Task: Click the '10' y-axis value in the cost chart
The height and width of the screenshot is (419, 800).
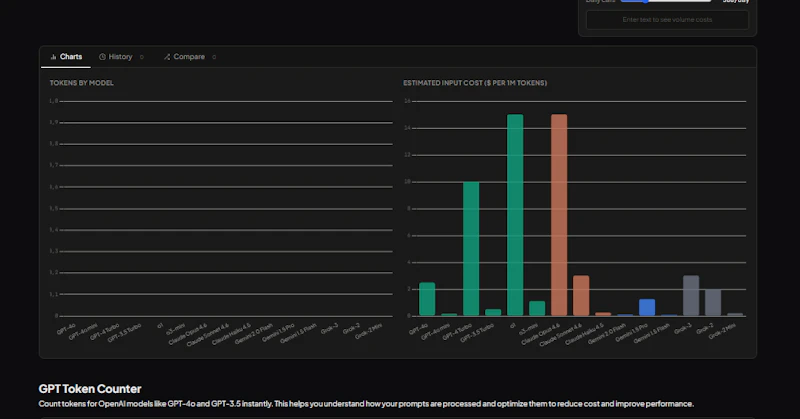Action: tap(407, 182)
